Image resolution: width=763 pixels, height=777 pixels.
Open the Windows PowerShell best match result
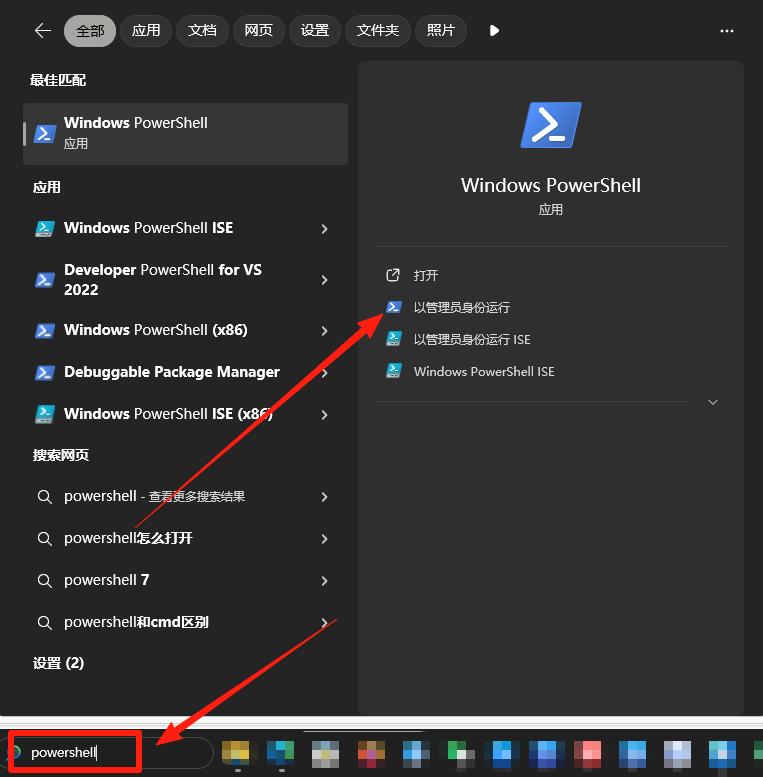[x=185, y=134]
